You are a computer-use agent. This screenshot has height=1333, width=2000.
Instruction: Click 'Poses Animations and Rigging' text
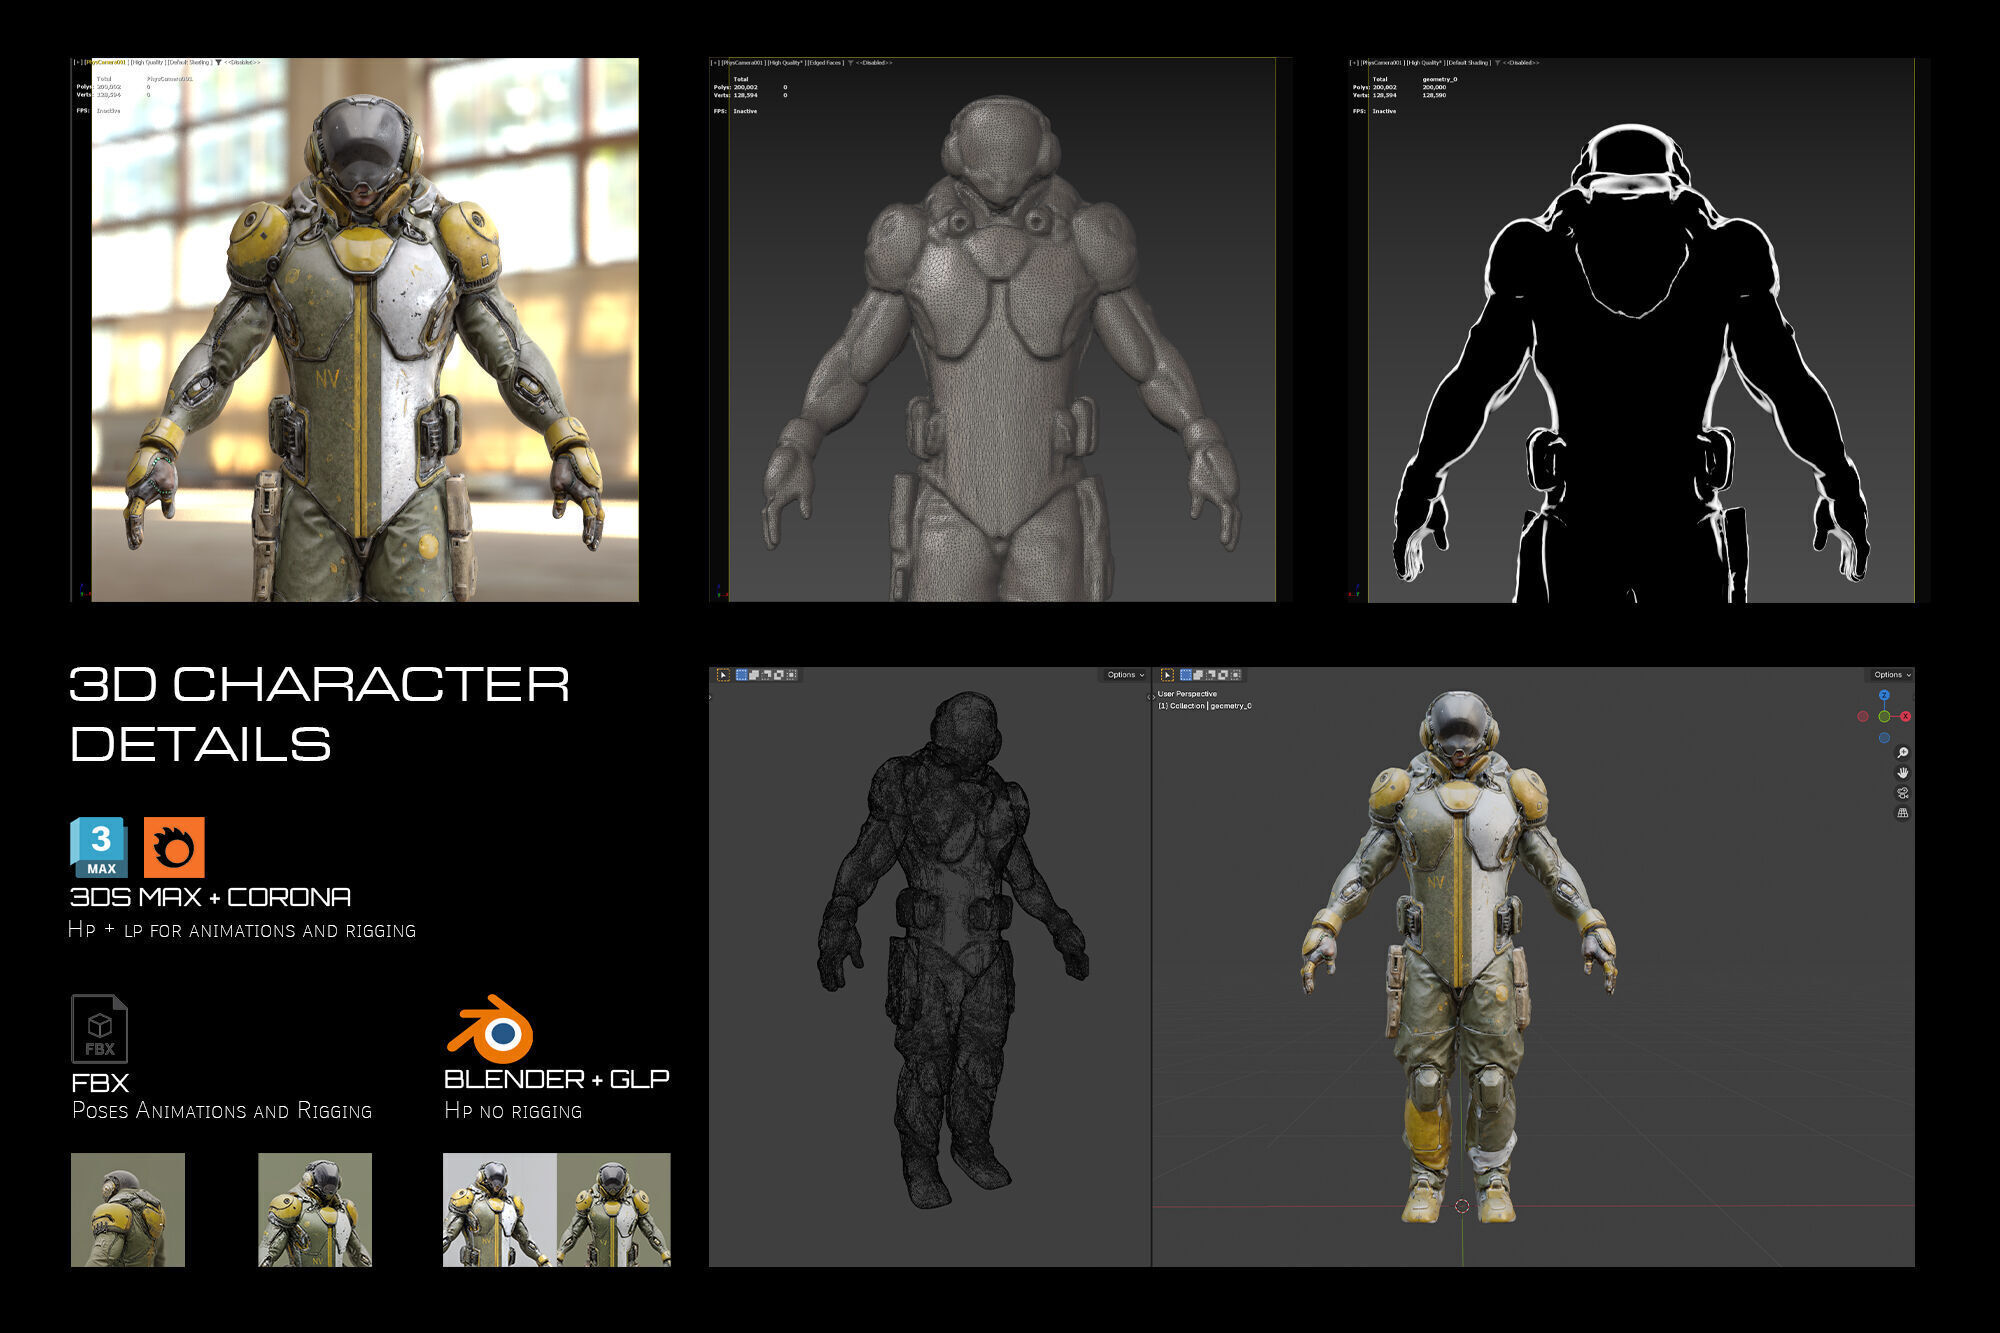click(x=222, y=1110)
